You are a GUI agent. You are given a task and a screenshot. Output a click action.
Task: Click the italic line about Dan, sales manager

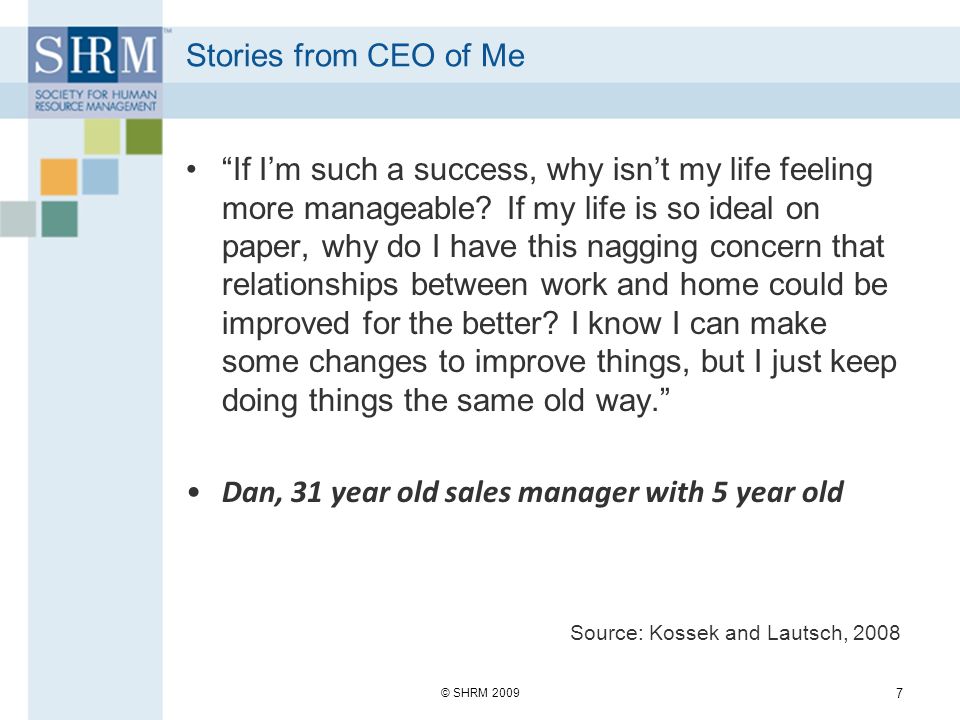click(x=533, y=492)
